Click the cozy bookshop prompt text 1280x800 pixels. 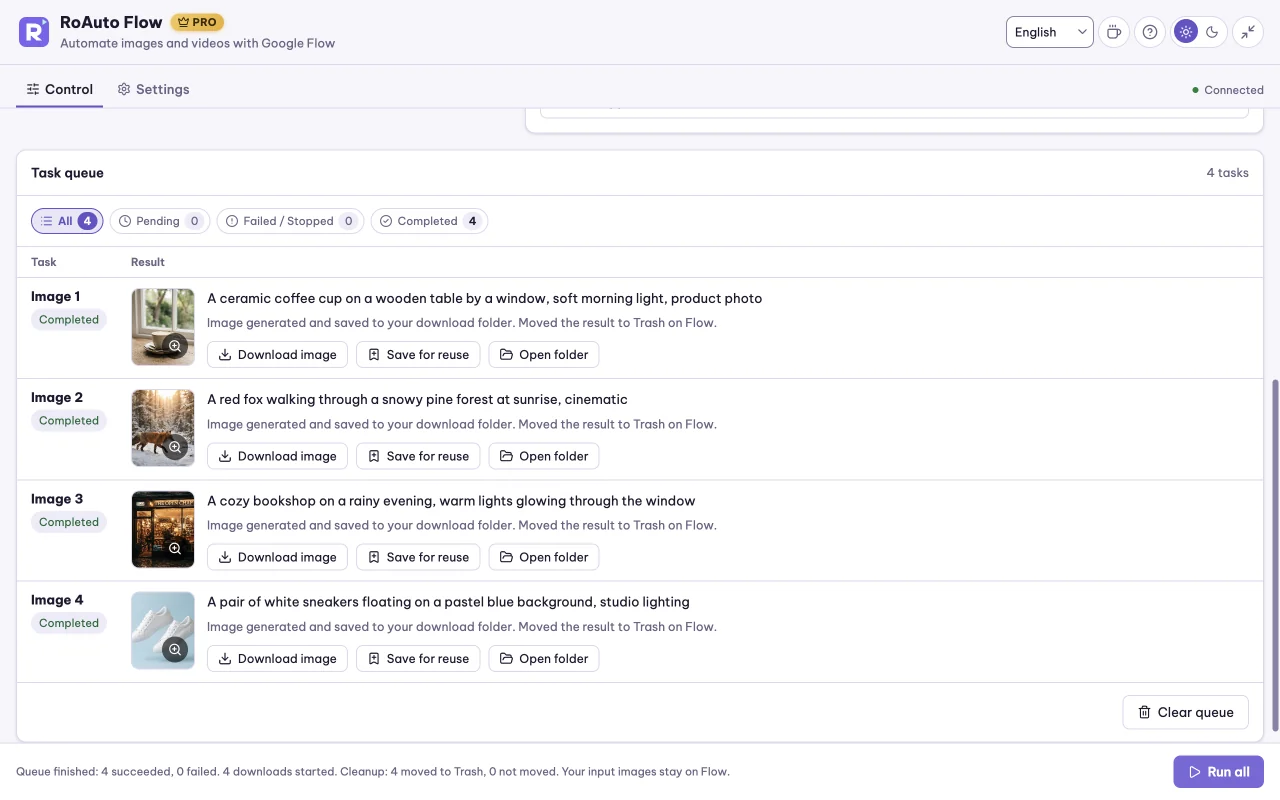[x=451, y=501]
